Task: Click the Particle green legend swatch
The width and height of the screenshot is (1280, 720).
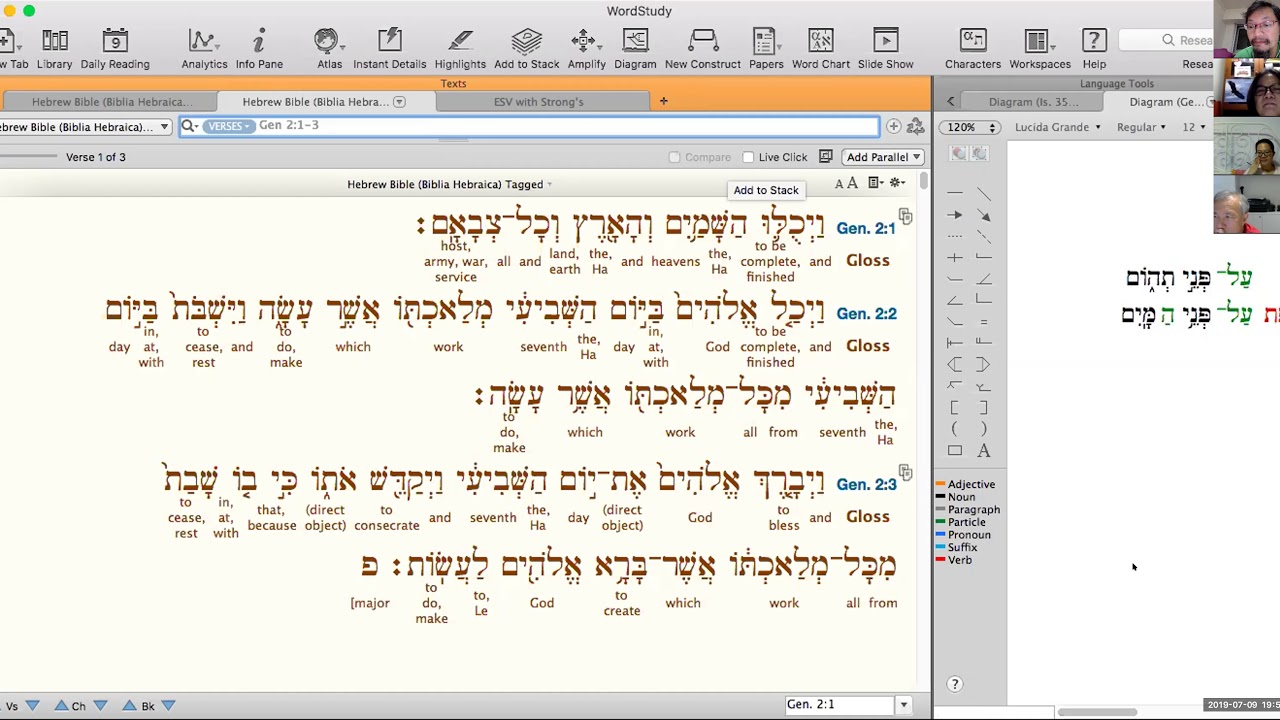Action: (x=941, y=522)
